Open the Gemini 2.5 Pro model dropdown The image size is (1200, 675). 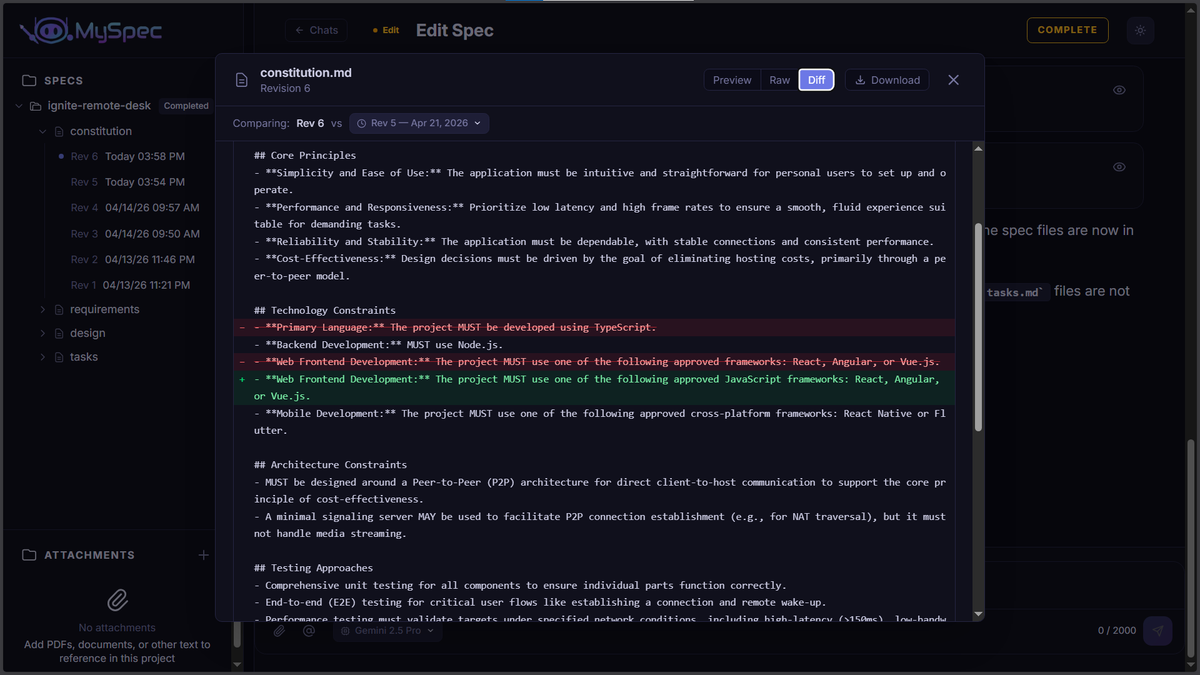tap(388, 631)
